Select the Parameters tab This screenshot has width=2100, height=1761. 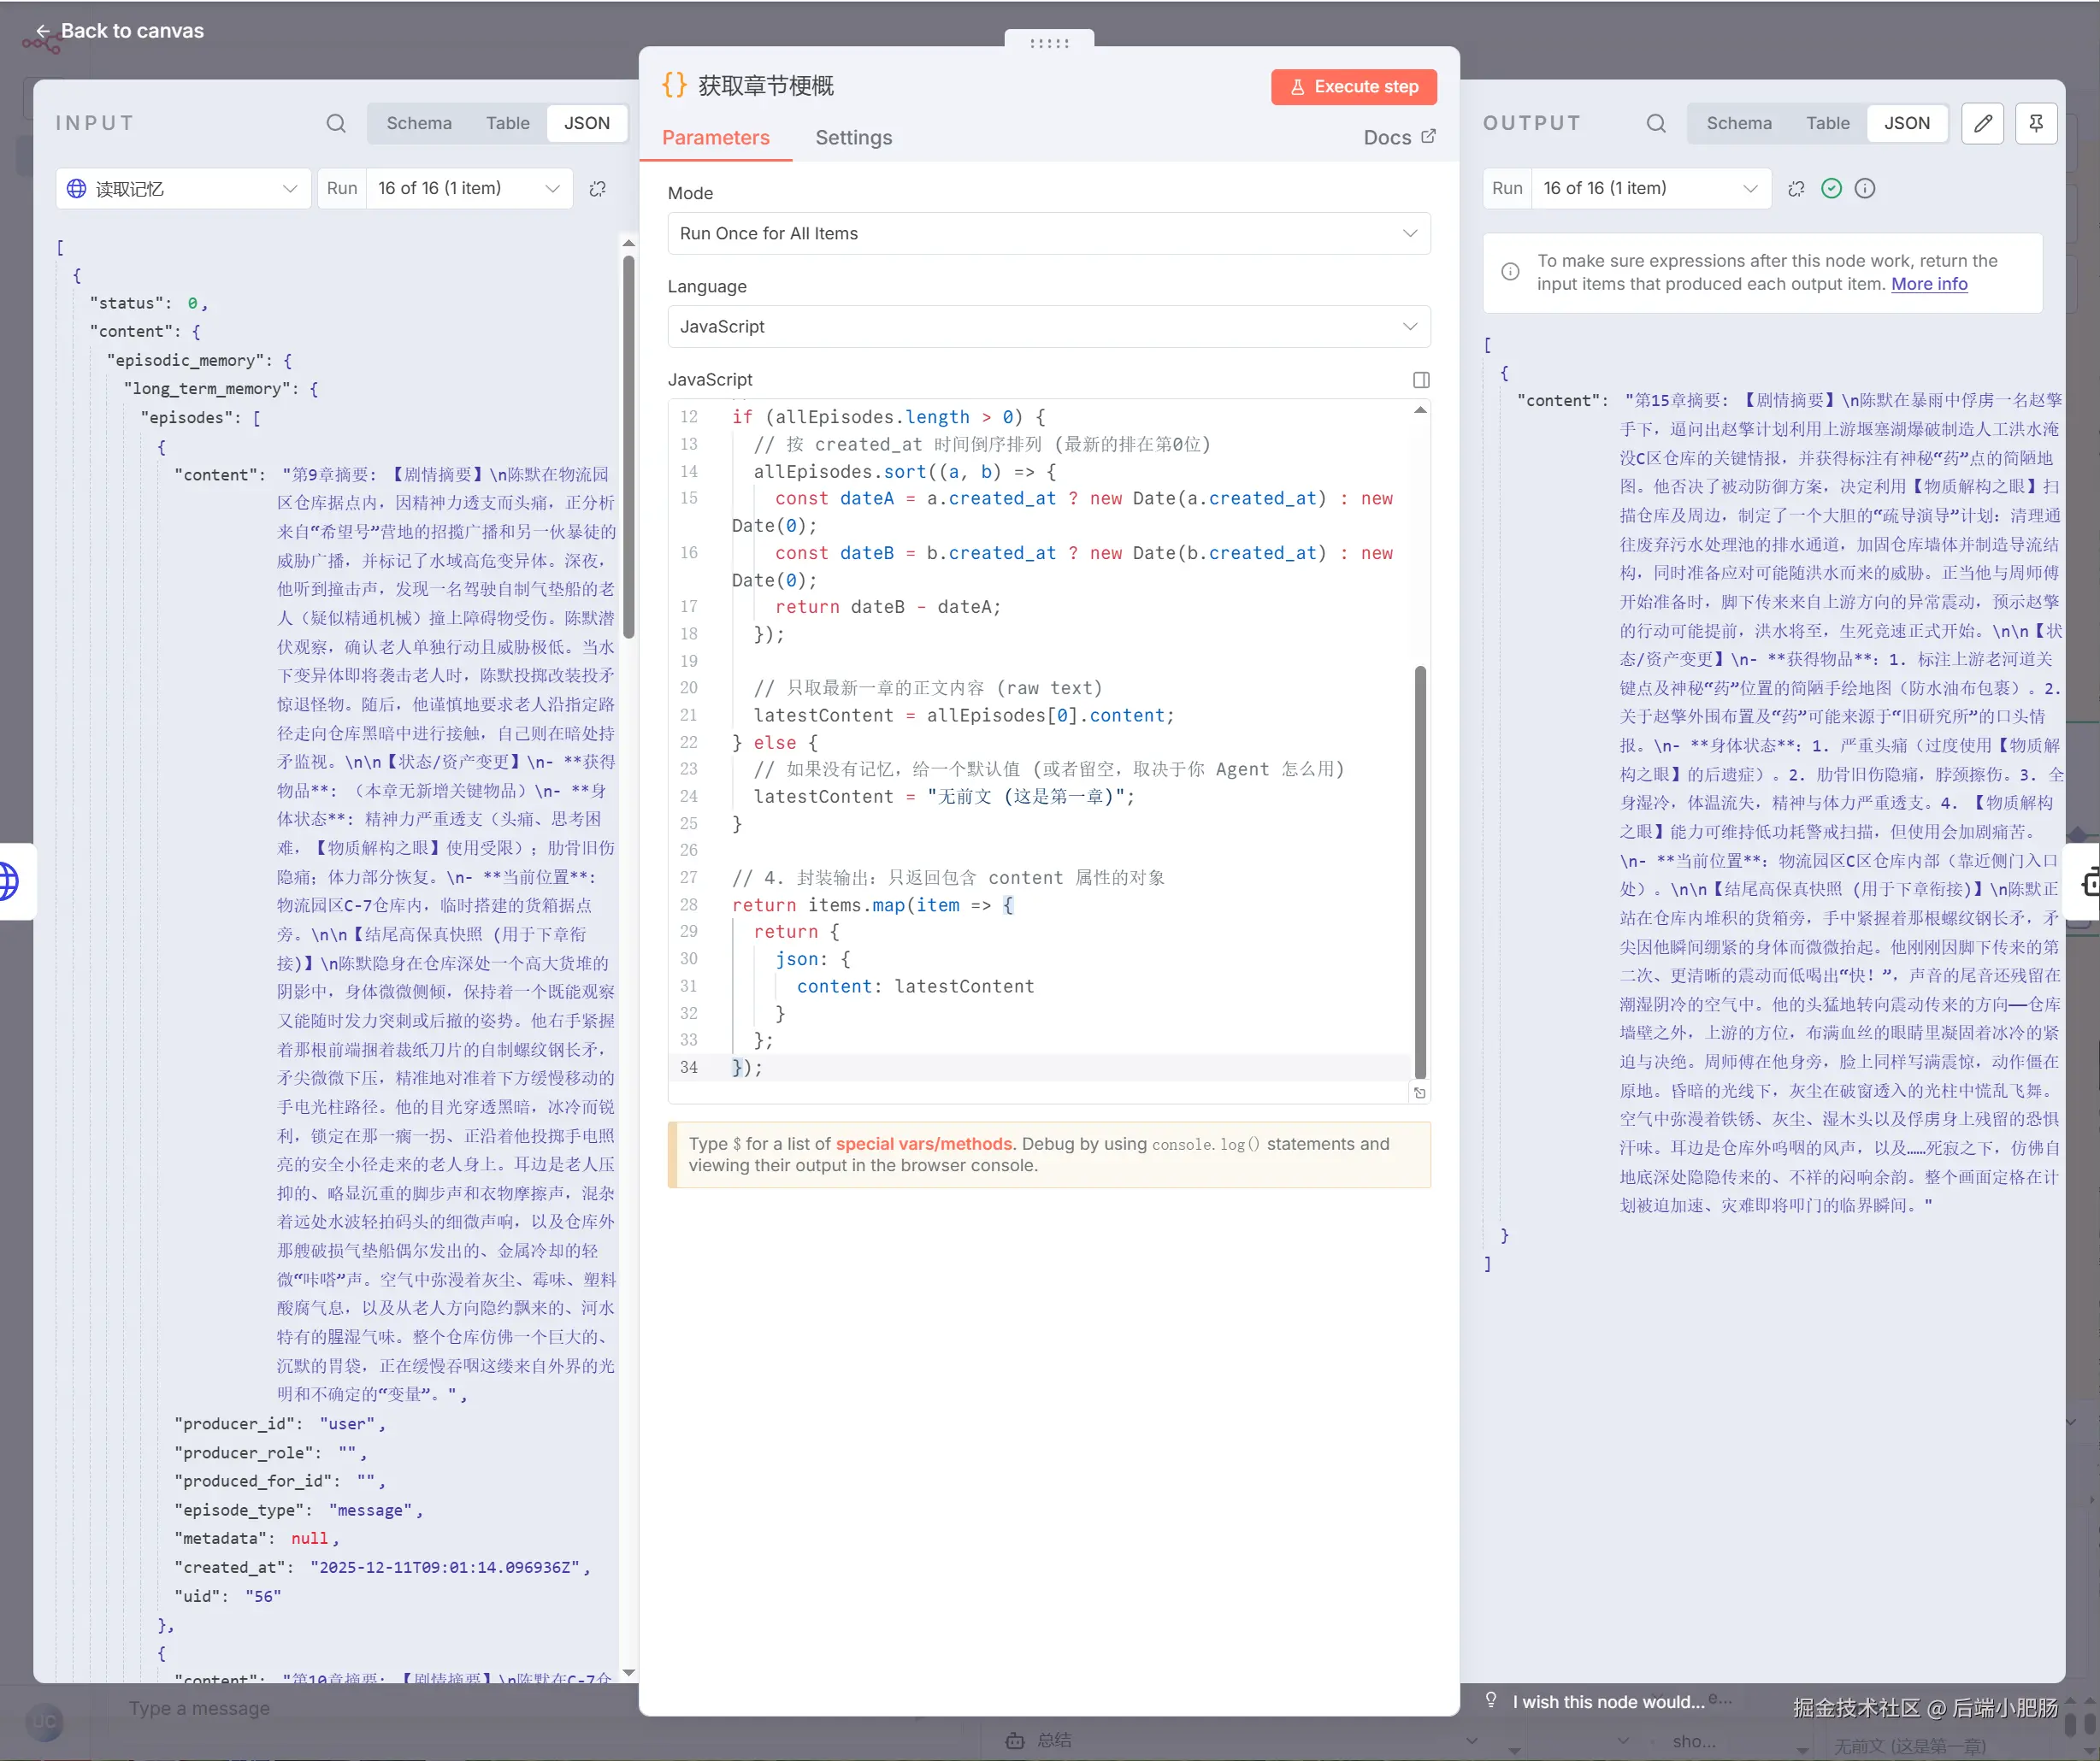pos(715,138)
